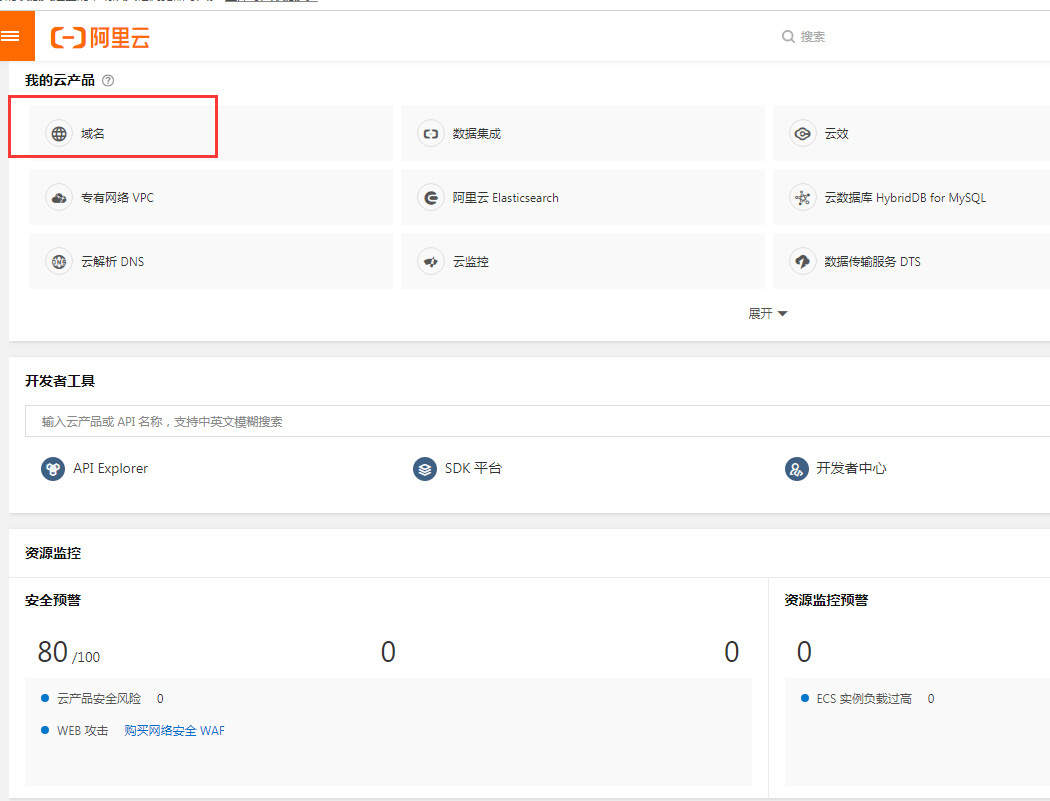Viewport: 1050px width, 801px height.
Task: Click the 云解析 DNS icon
Action: [x=59, y=261]
